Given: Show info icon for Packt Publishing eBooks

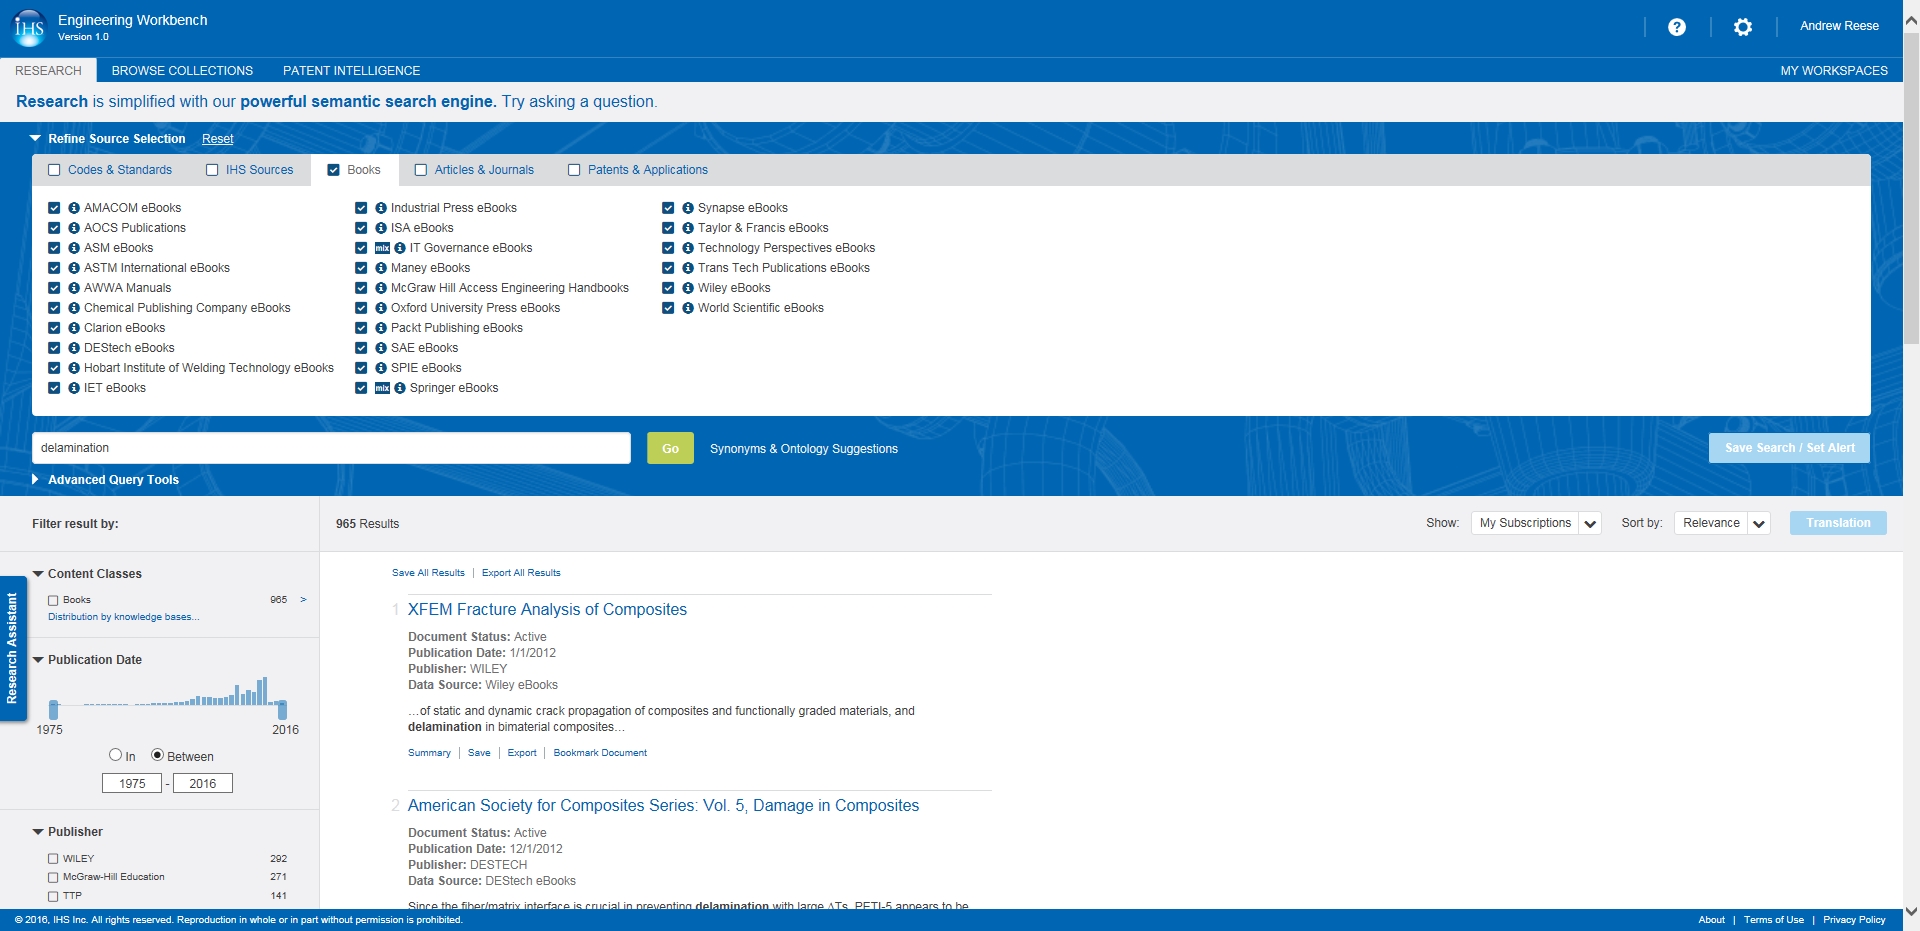Looking at the screenshot, I should pos(381,328).
